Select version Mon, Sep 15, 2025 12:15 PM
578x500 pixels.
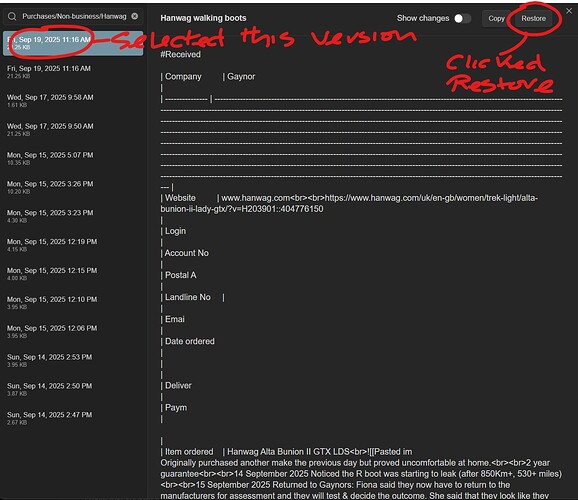[x=73, y=274]
